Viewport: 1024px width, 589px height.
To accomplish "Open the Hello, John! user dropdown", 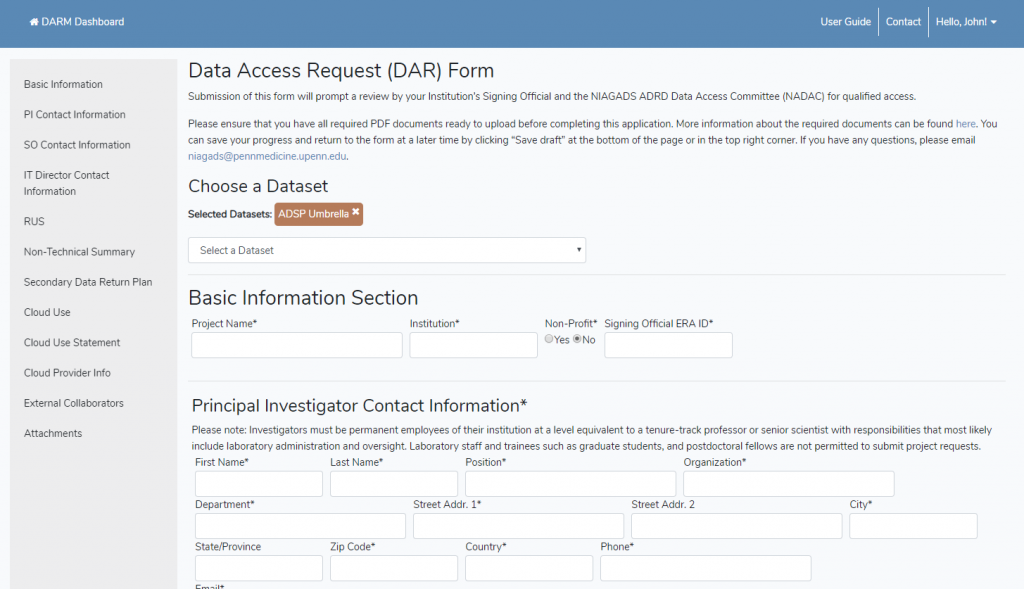I will pos(966,22).
